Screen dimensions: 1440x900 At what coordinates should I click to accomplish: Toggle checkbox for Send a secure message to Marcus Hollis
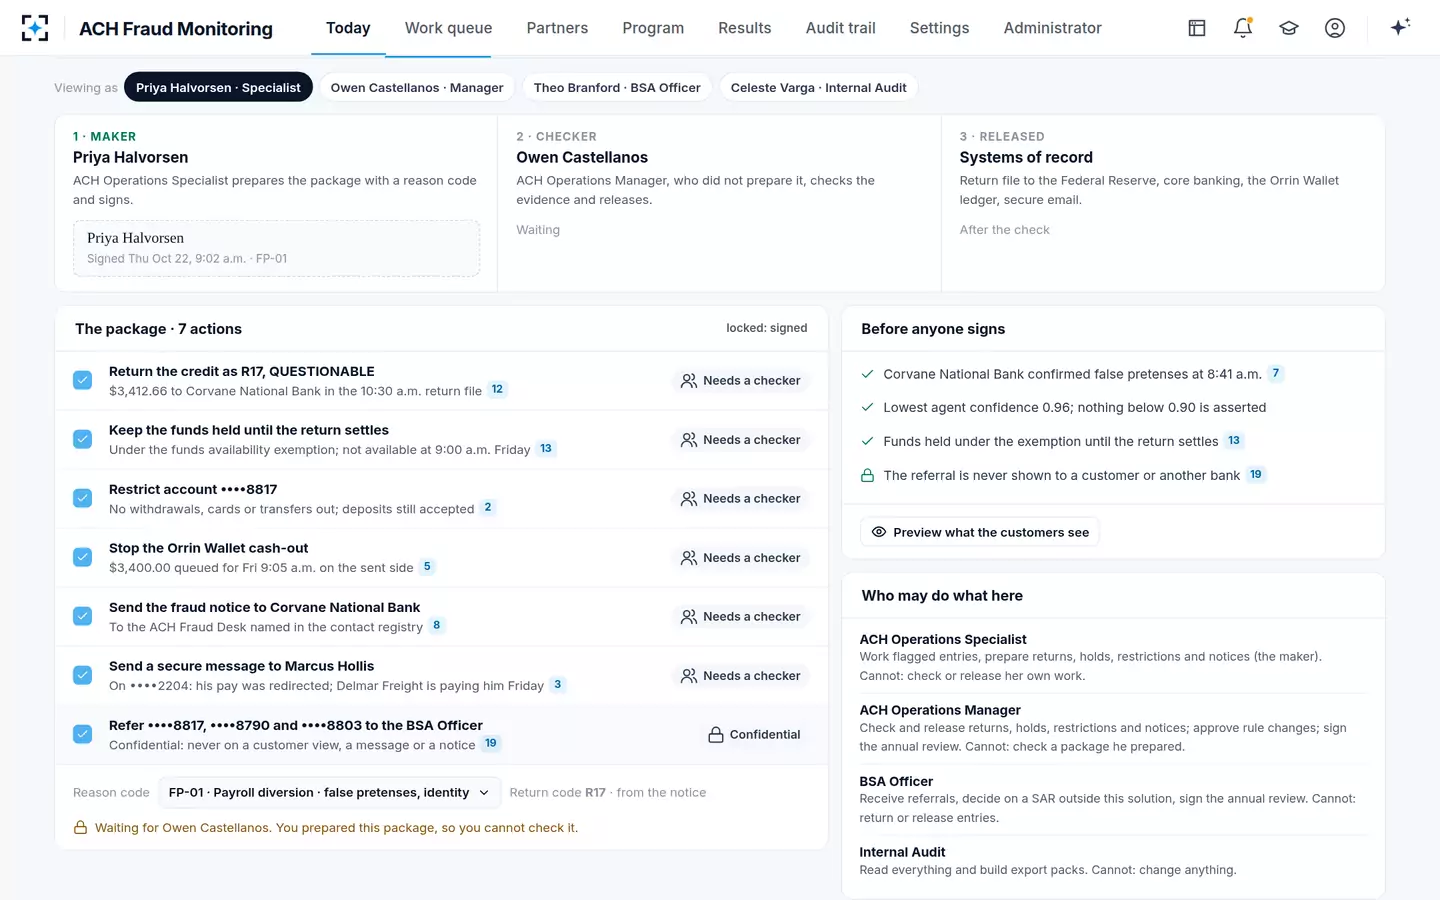[83, 675]
